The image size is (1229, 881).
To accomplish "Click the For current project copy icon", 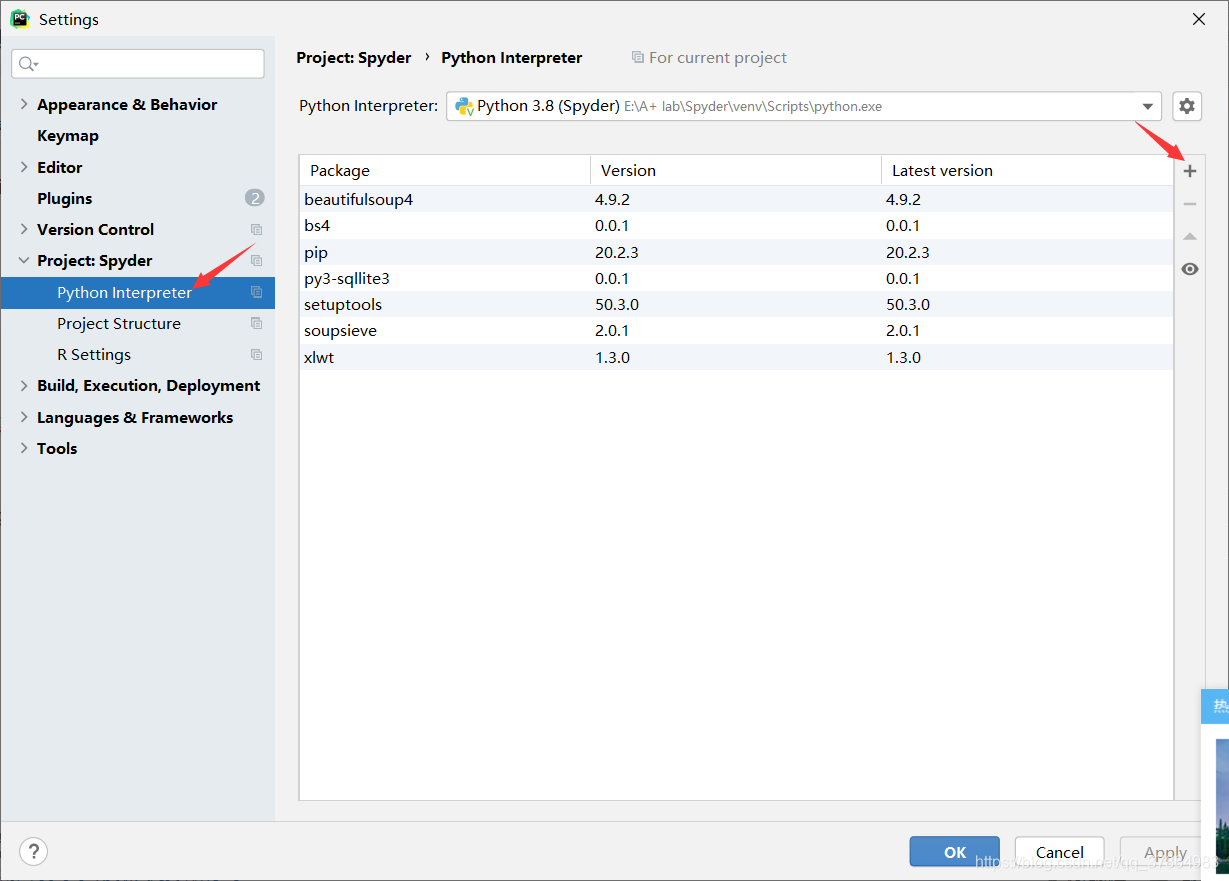I will 638,58.
